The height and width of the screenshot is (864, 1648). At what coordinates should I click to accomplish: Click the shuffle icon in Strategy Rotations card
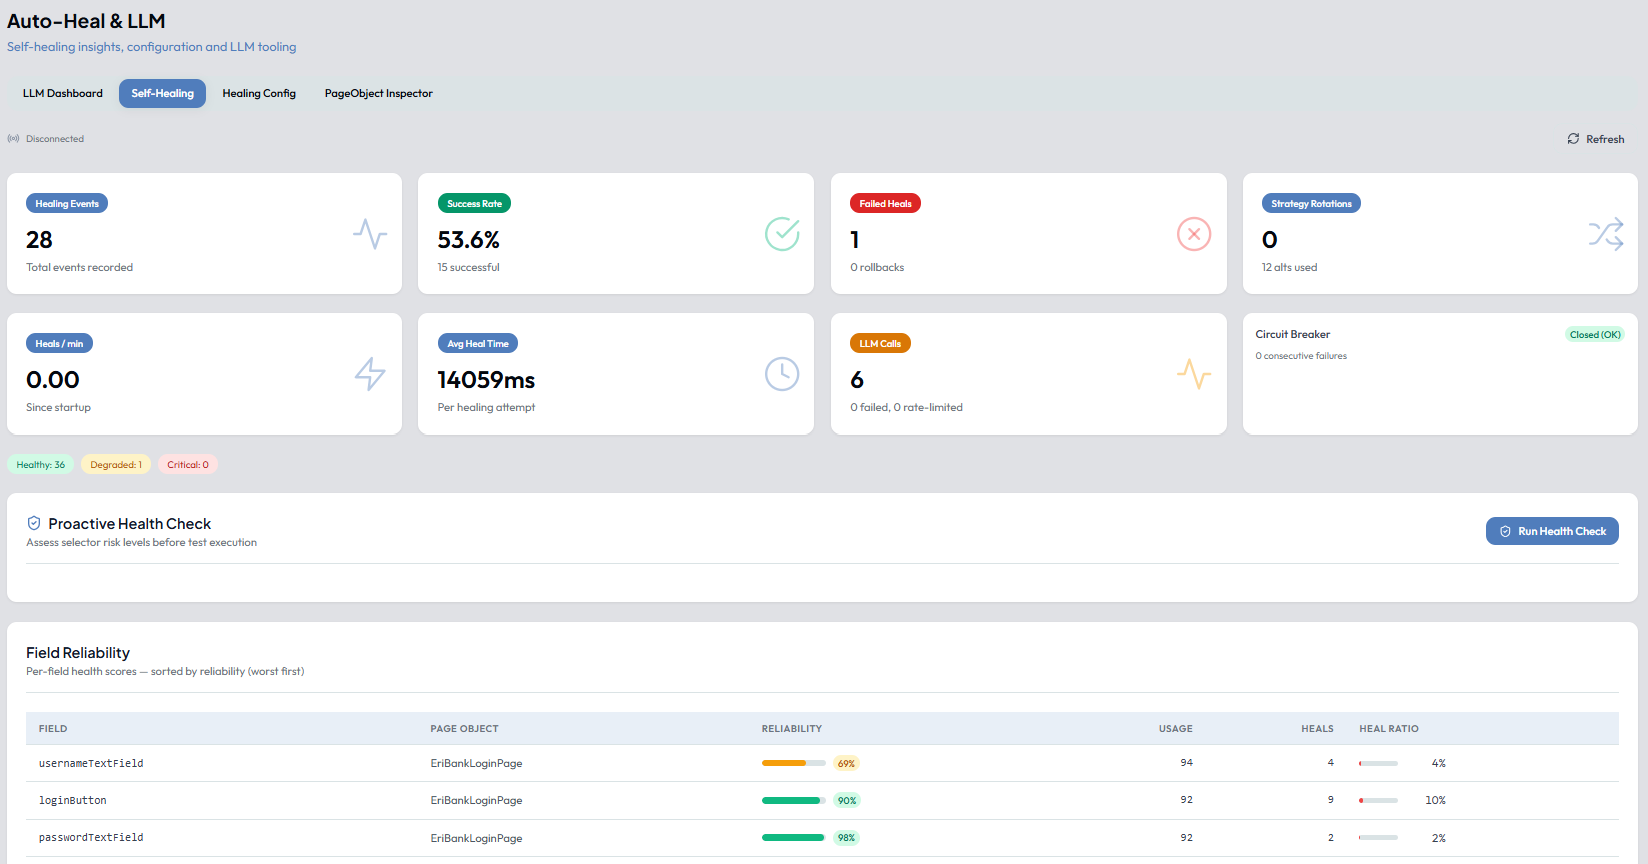coord(1606,234)
